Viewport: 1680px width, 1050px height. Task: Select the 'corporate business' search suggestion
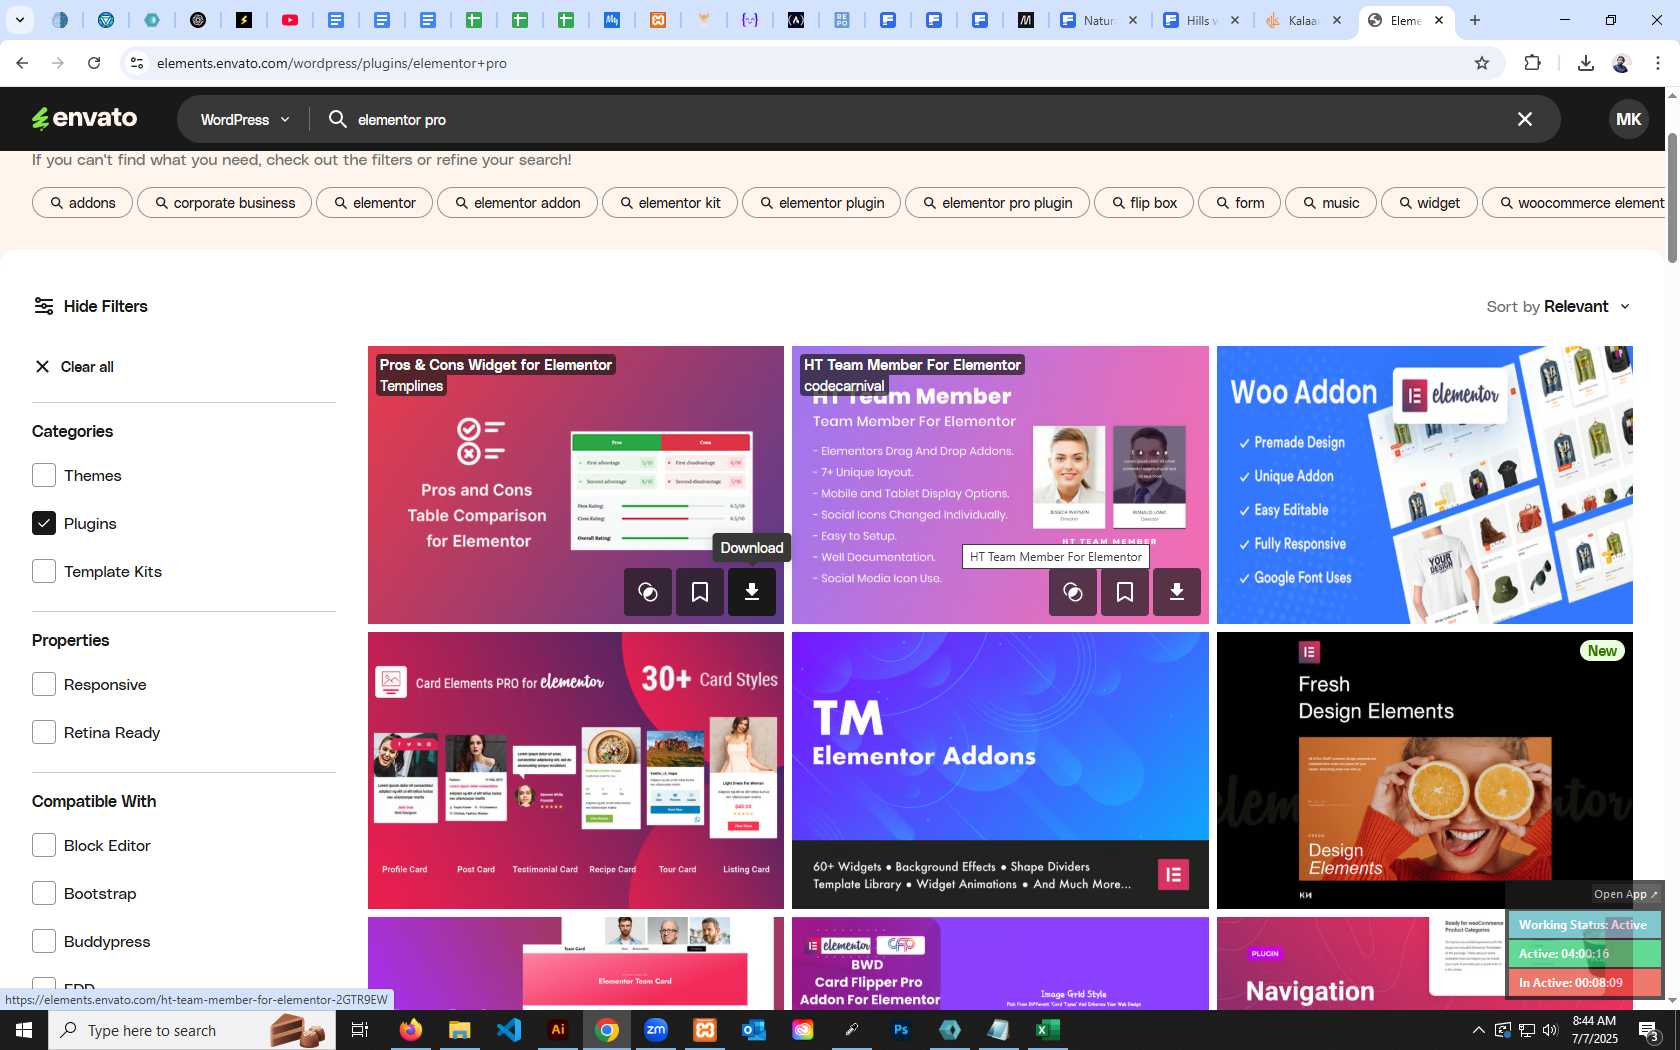click(x=224, y=203)
